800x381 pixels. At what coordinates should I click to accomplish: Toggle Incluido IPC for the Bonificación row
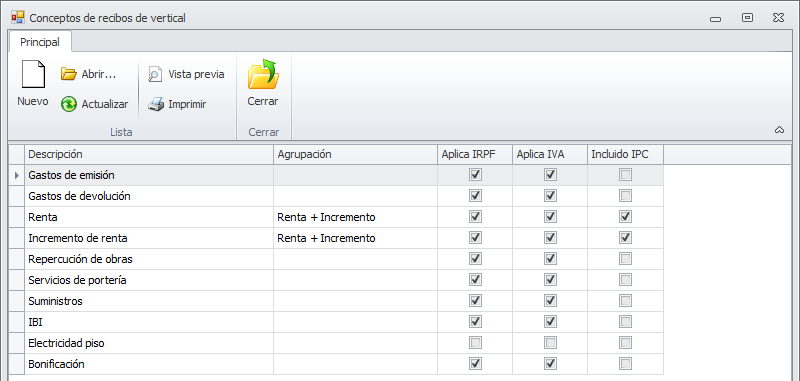click(x=626, y=364)
